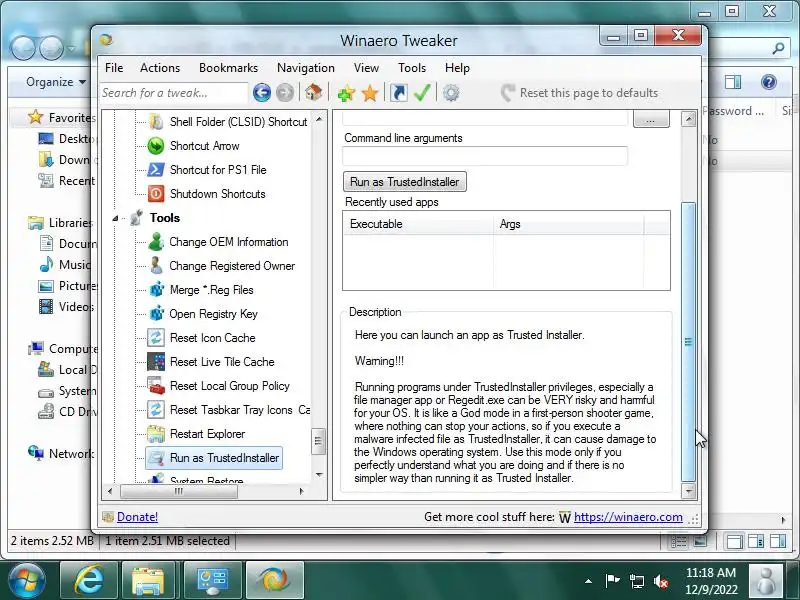Click the Windows Start orb
Image resolution: width=800 pixels, height=600 pixels.
[x=27, y=581]
